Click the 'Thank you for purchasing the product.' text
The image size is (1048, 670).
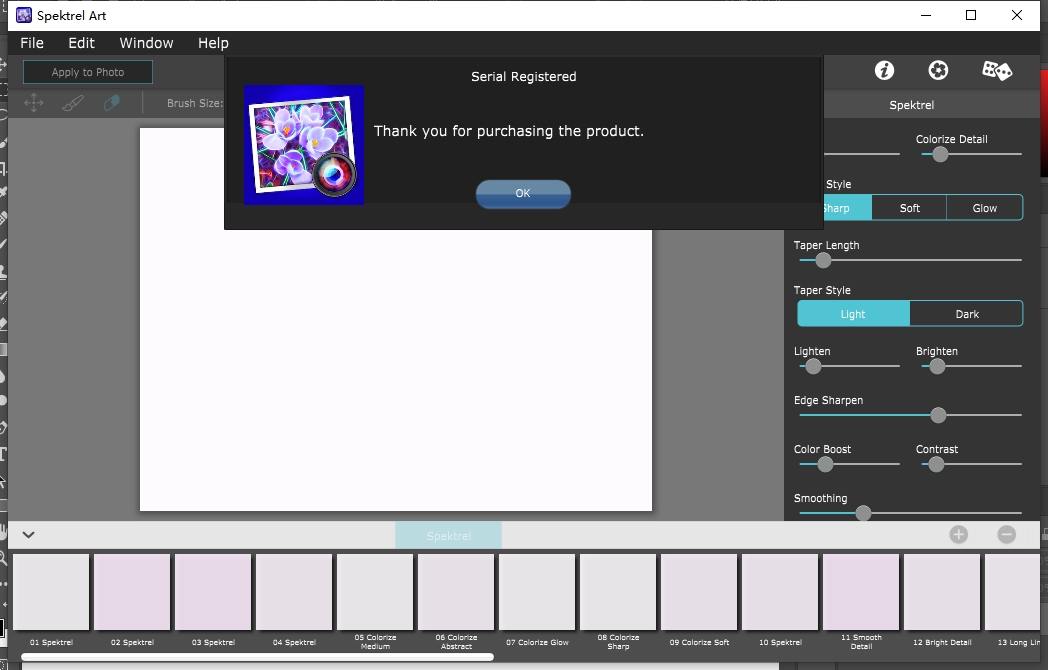click(x=509, y=131)
